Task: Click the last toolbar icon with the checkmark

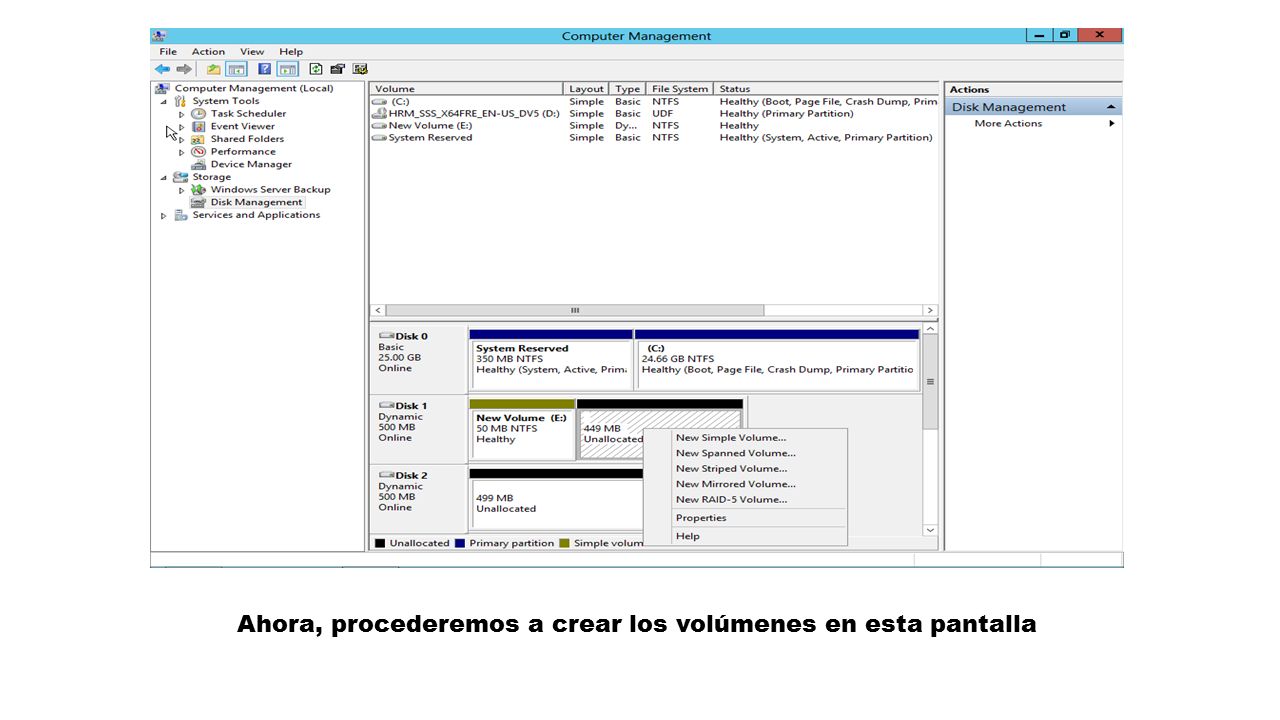Action: point(360,69)
